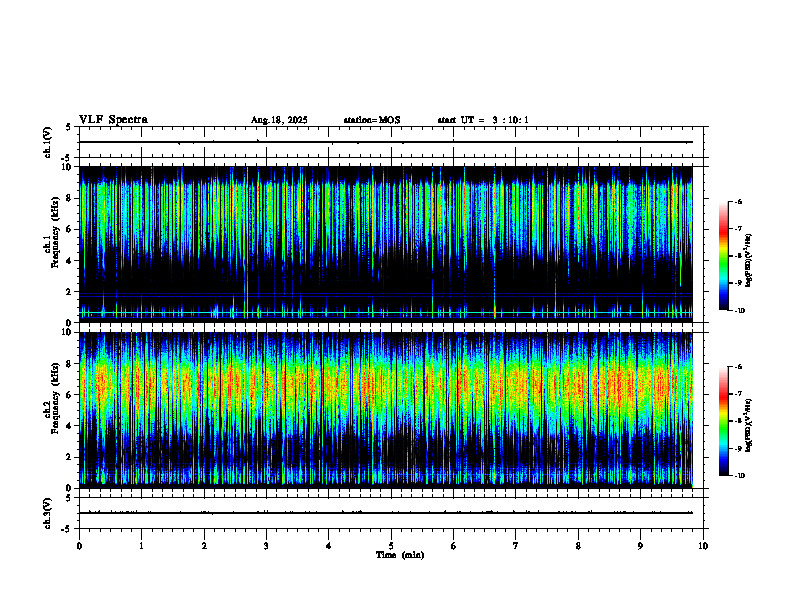The image size is (792, 612).
Task: Click the ch.1 spectrogram color scale bar
Action: (x=723, y=256)
